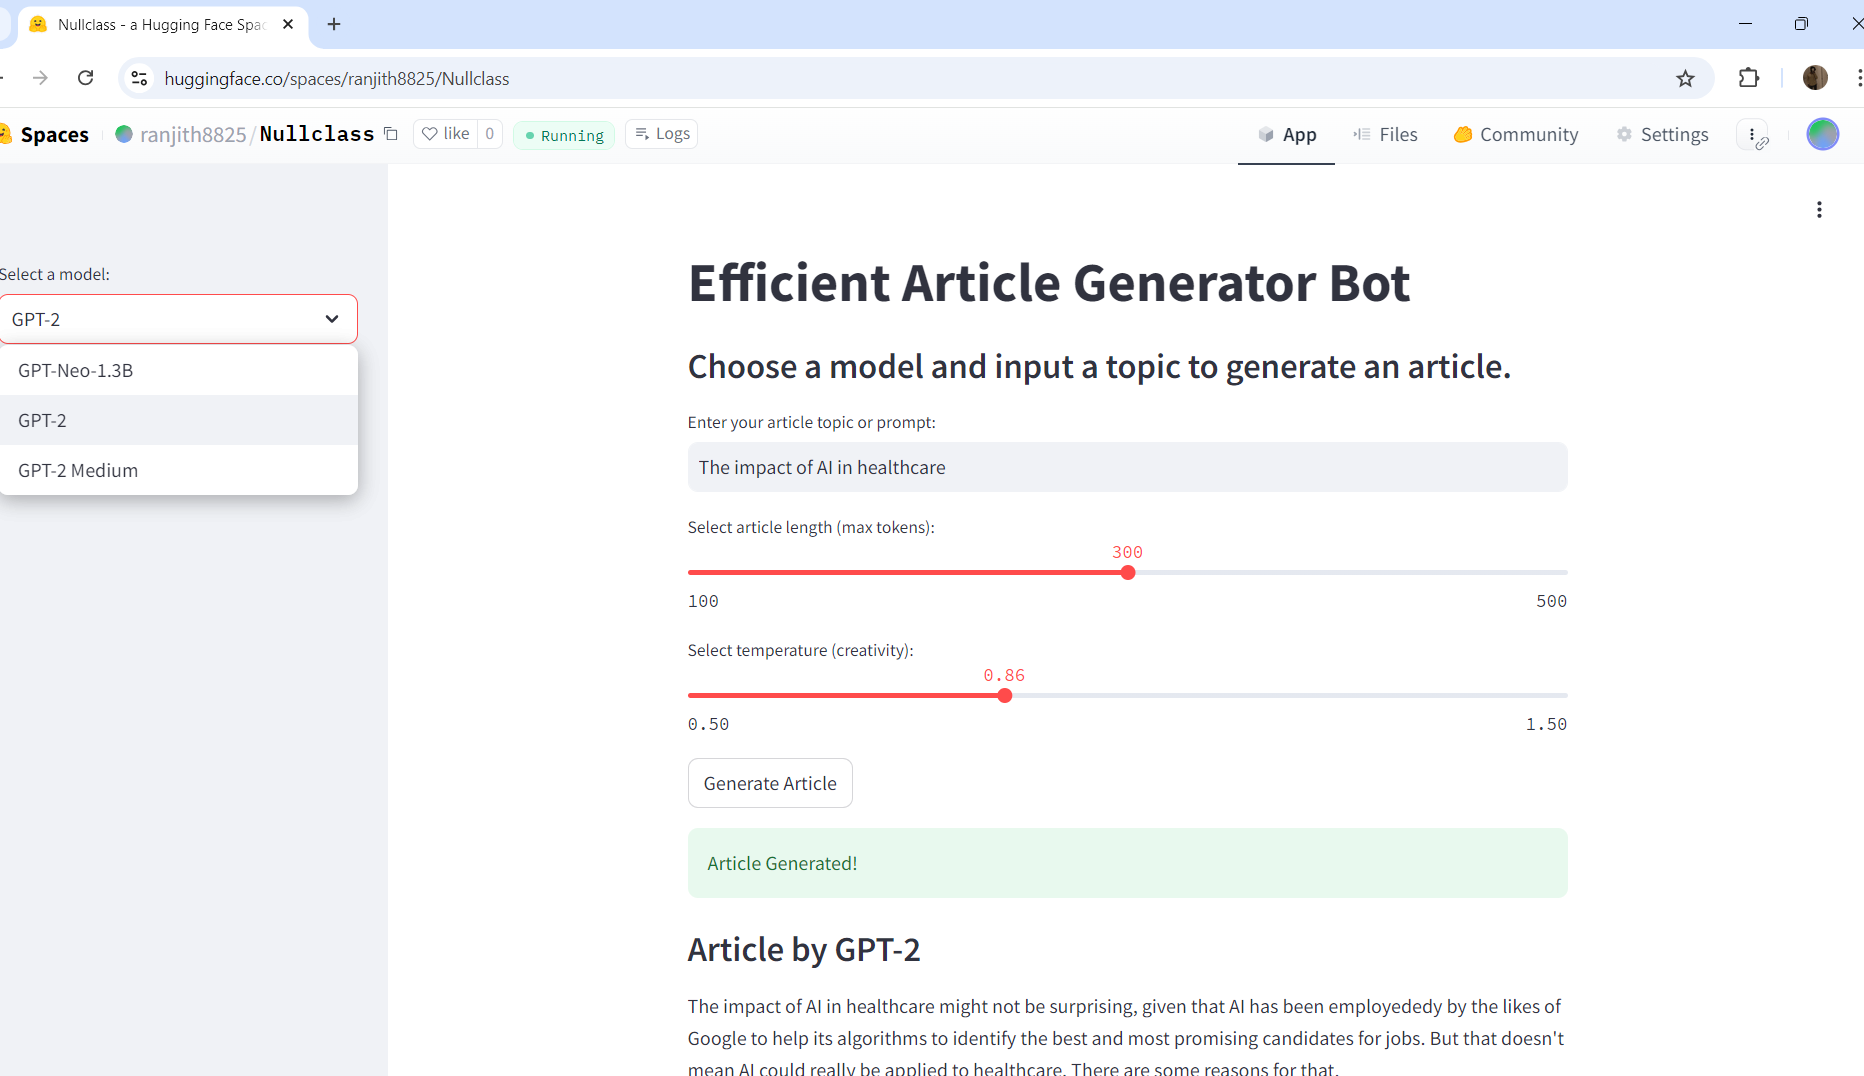Click the Generate Article button
The image size is (1864, 1076).
[770, 783]
